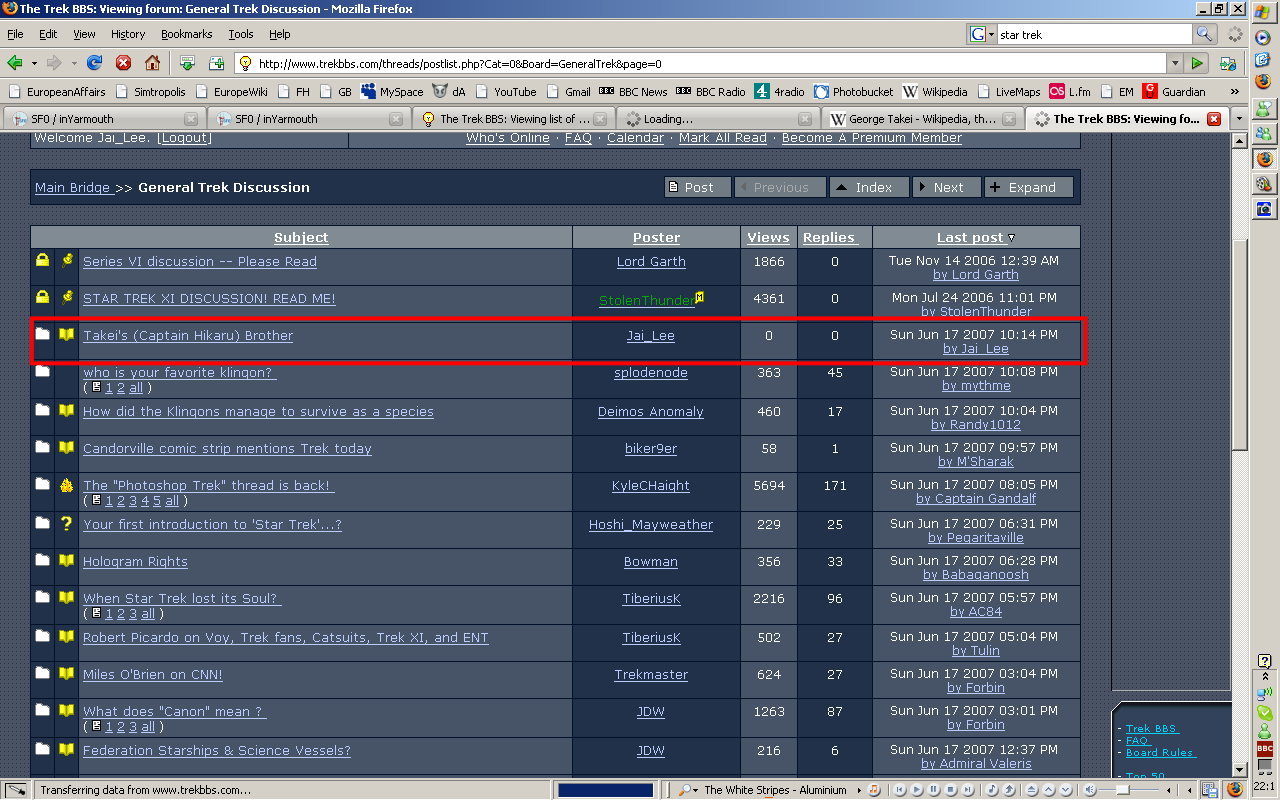This screenshot has height=800, width=1280.
Task: Go to previous track in player
Action: tap(899, 790)
